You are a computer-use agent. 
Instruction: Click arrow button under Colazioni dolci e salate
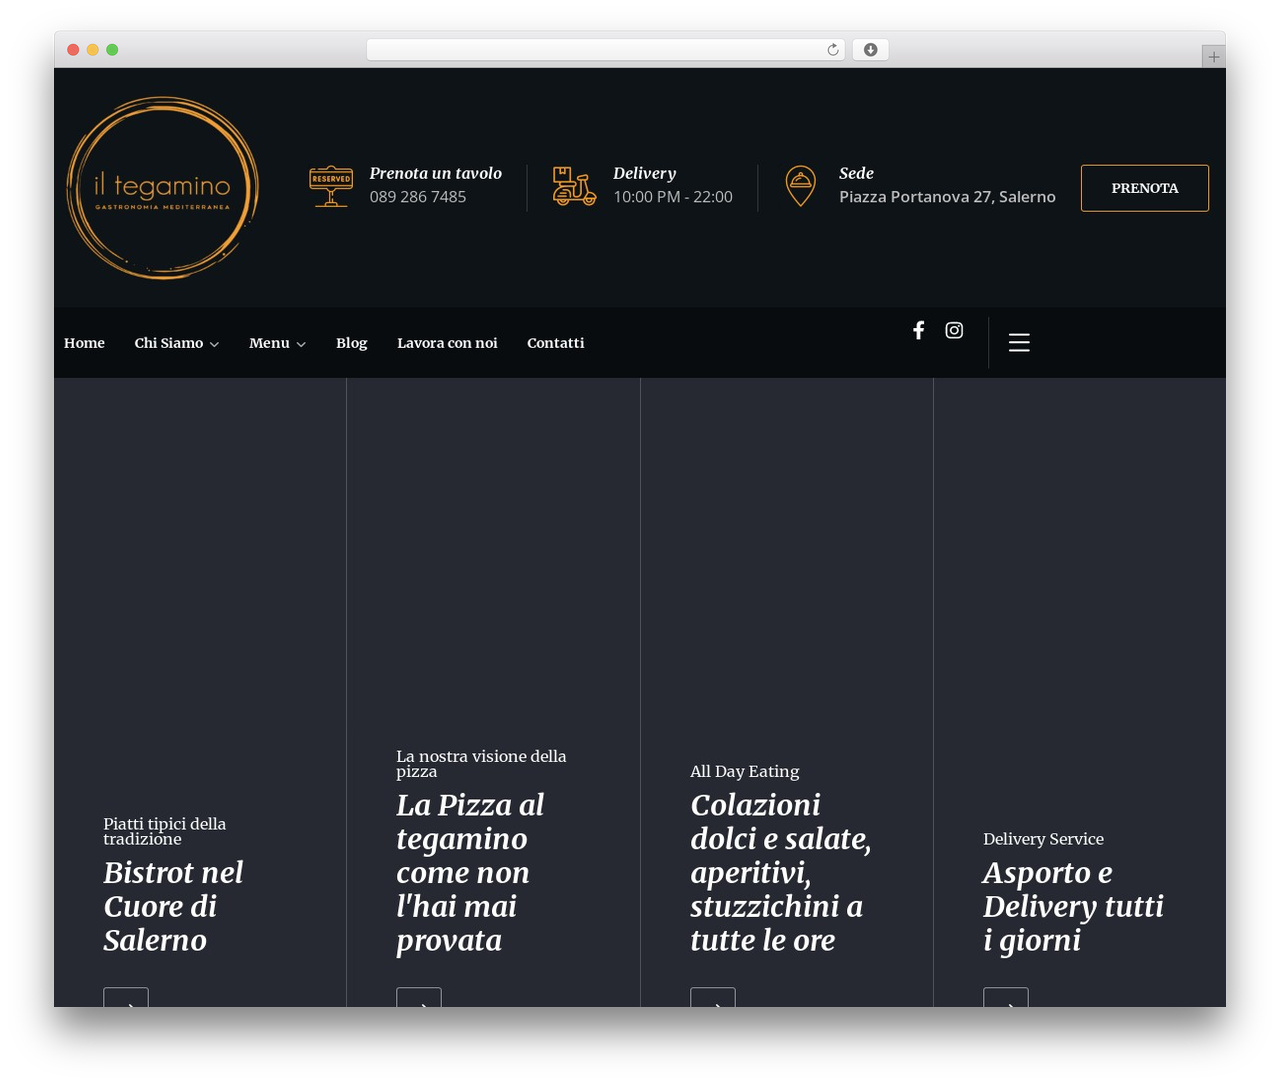click(x=713, y=997)
